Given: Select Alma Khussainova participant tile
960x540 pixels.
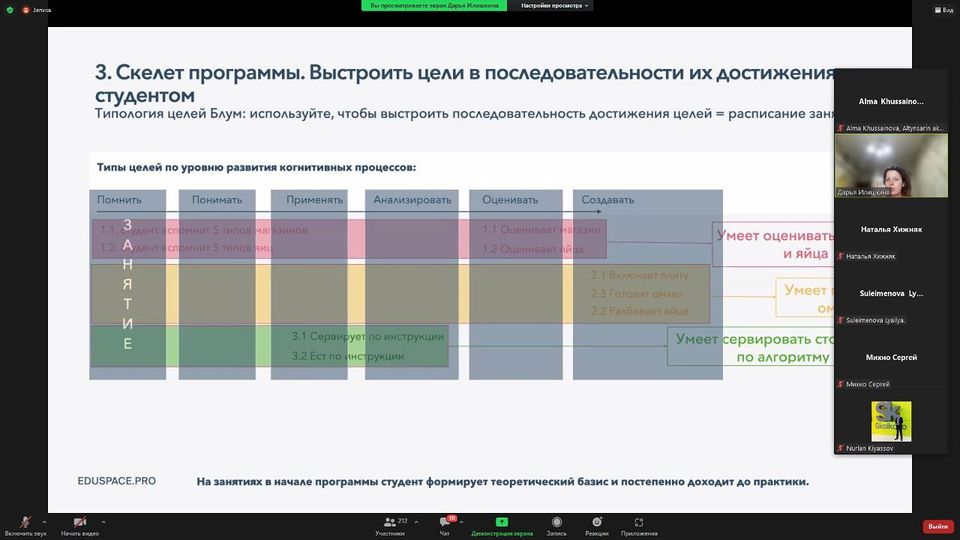Looking at the screenshot, I should coord(891,101).
